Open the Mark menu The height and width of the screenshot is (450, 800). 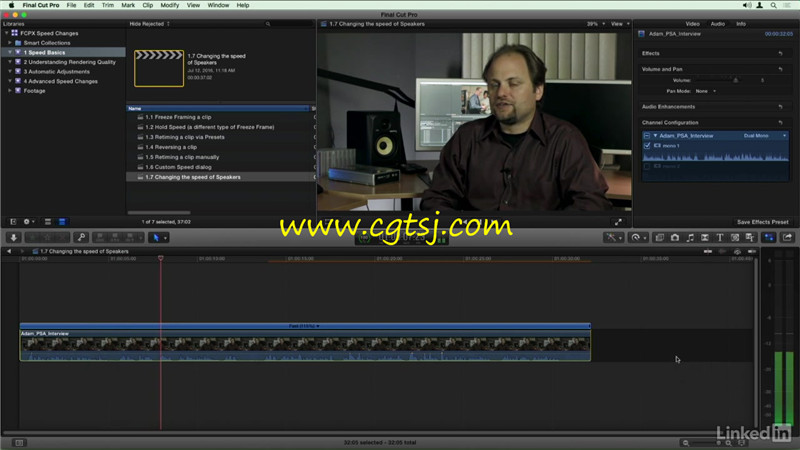coord(128,5)
